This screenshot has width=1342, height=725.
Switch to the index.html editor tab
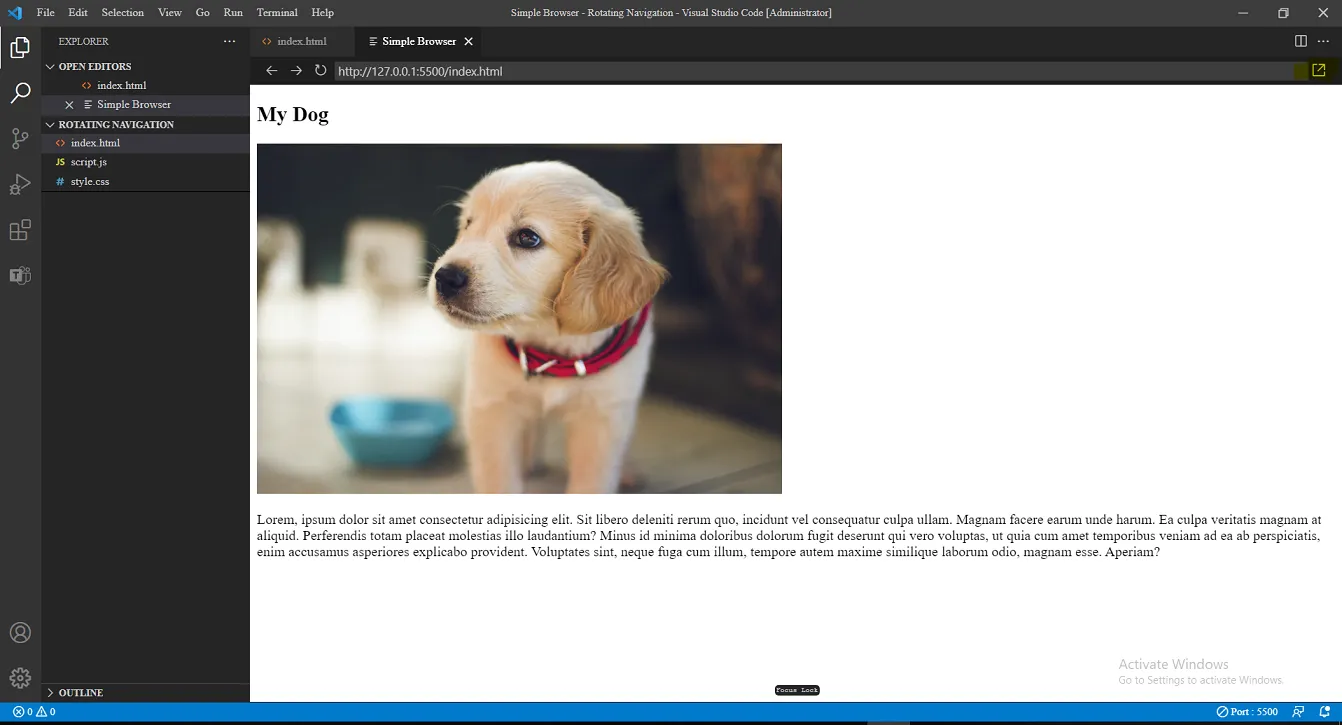click(x=302, y=42)
